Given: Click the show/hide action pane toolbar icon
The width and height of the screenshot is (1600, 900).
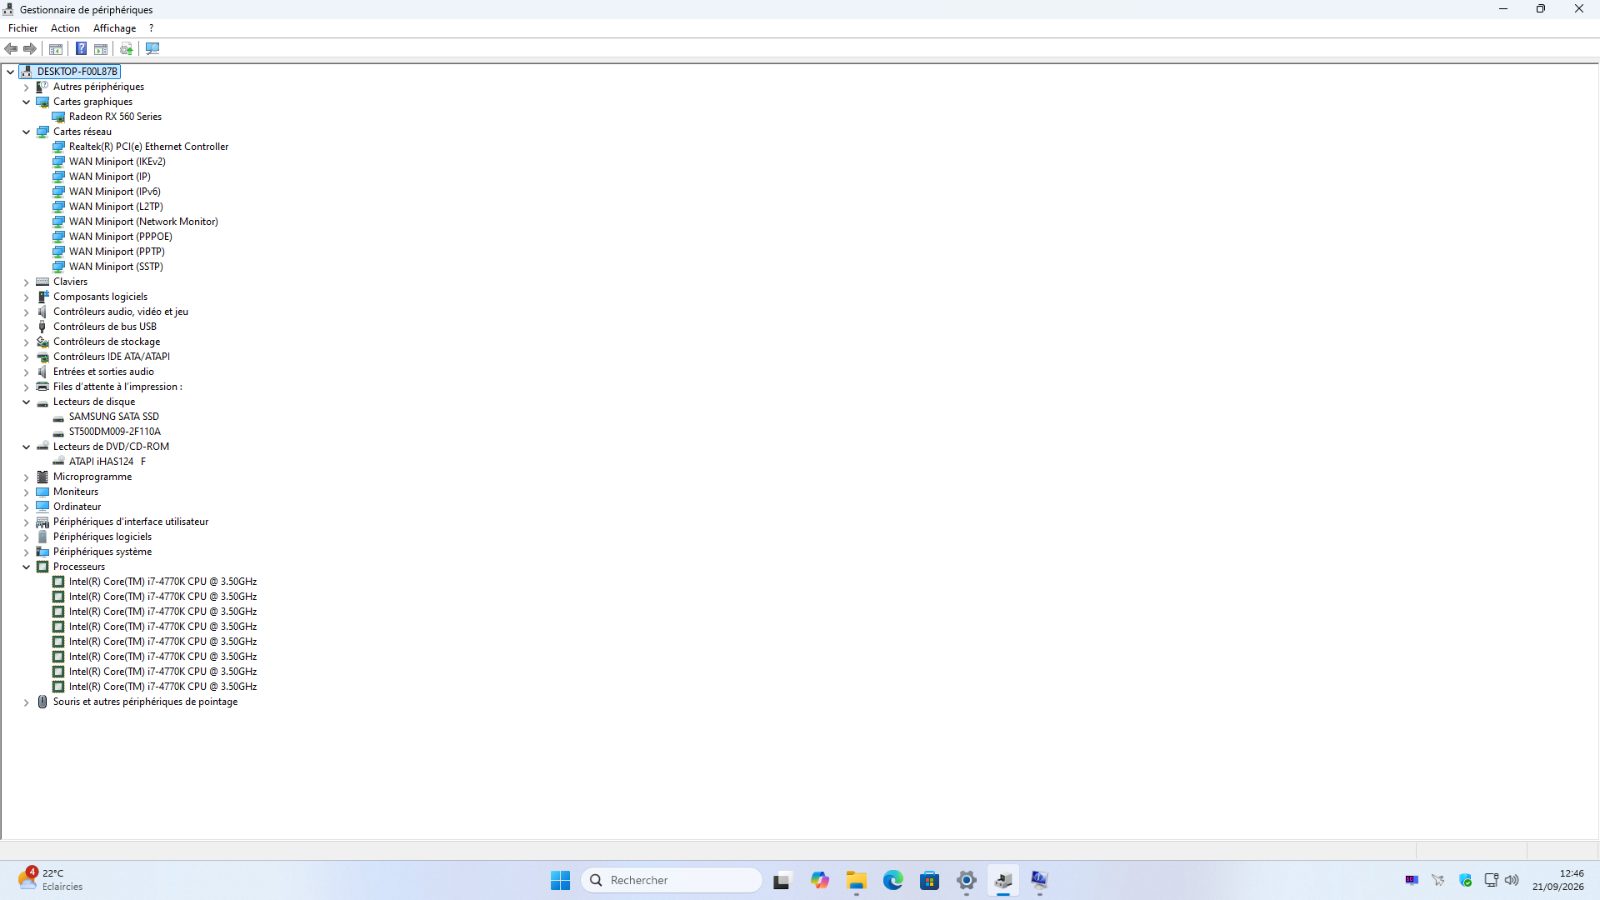Looking at the screenshot, I should tap(101, 49).
